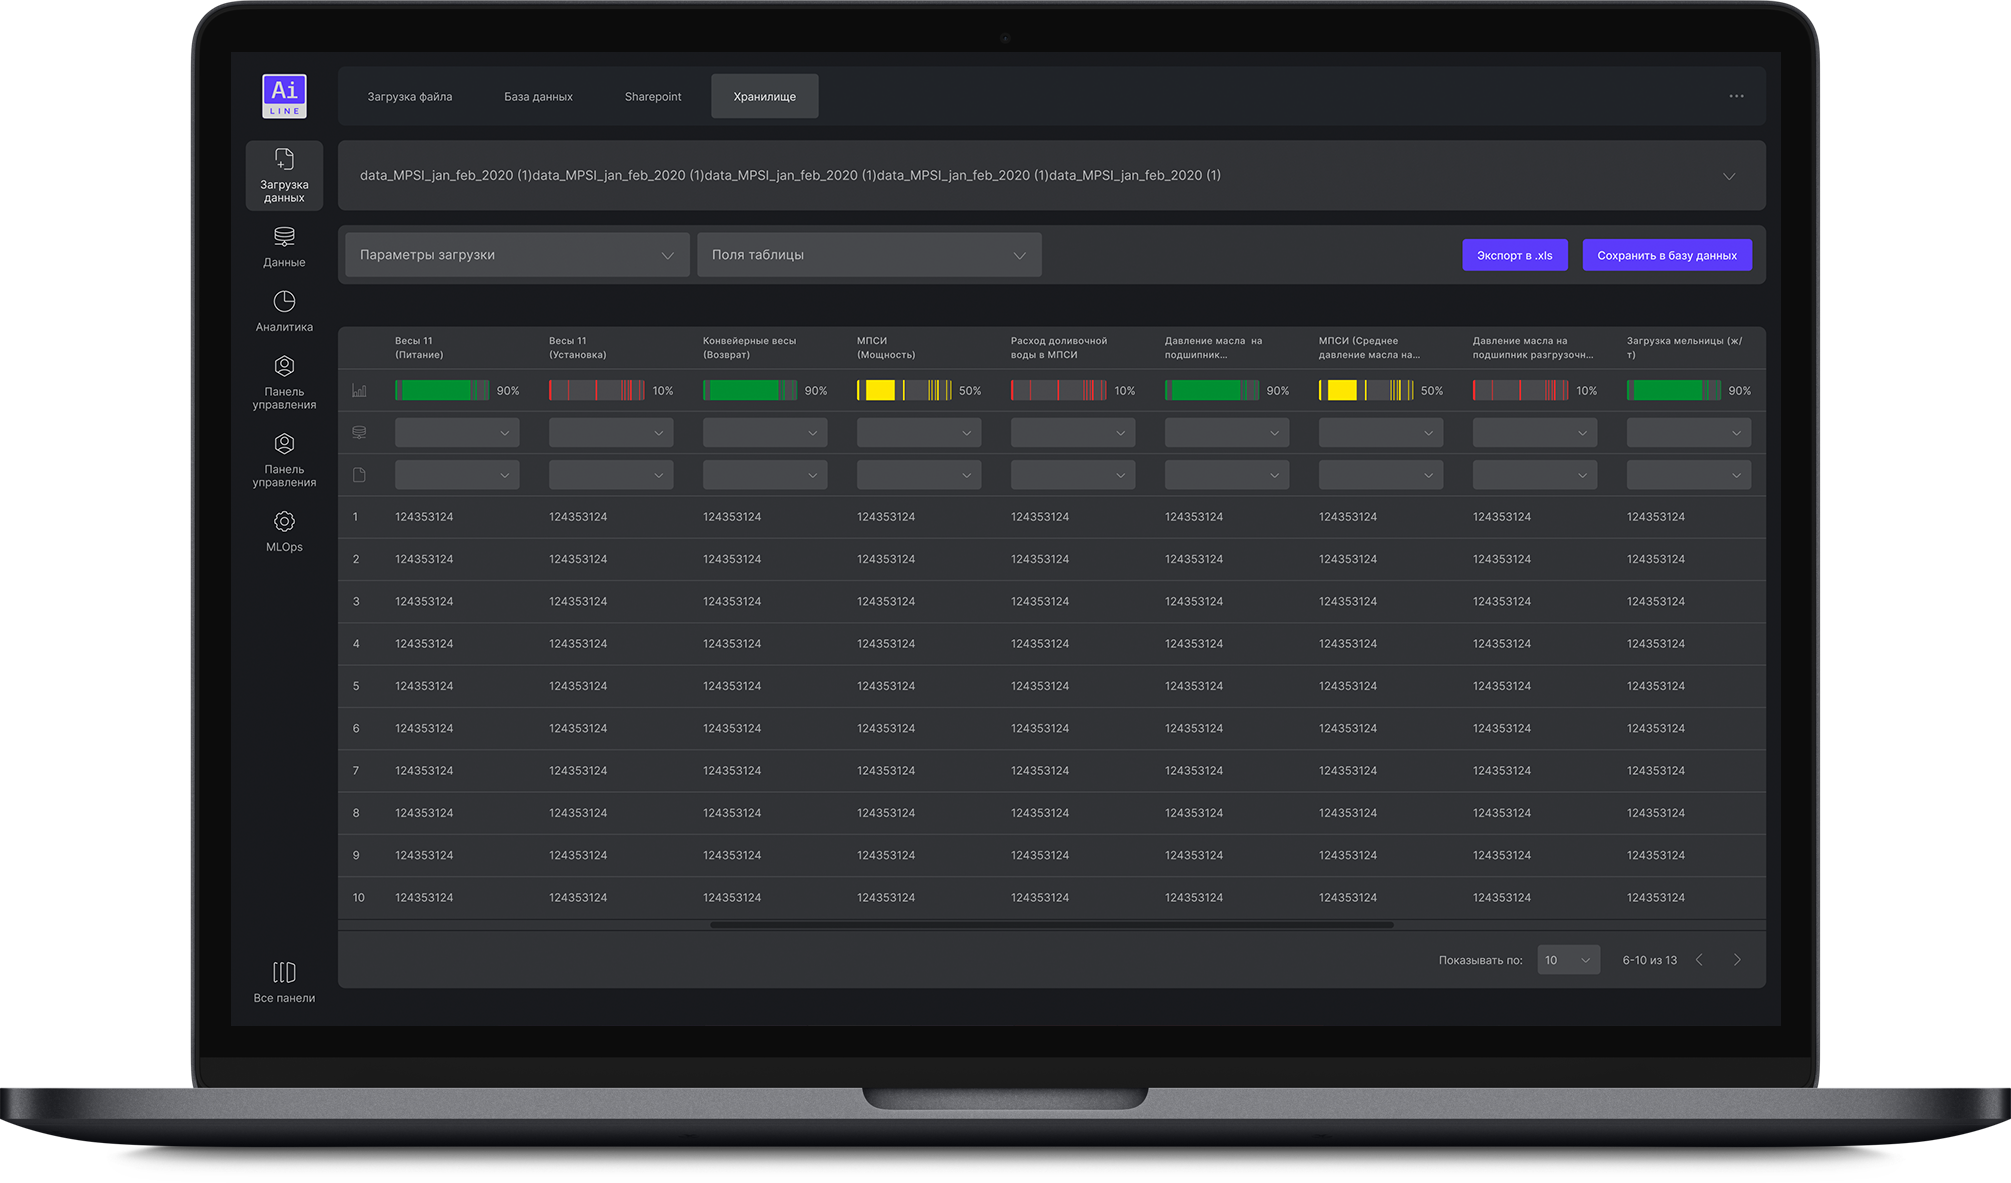Switch to the Sharepoint tab
2011x1183 pixels.
[652, 97]
